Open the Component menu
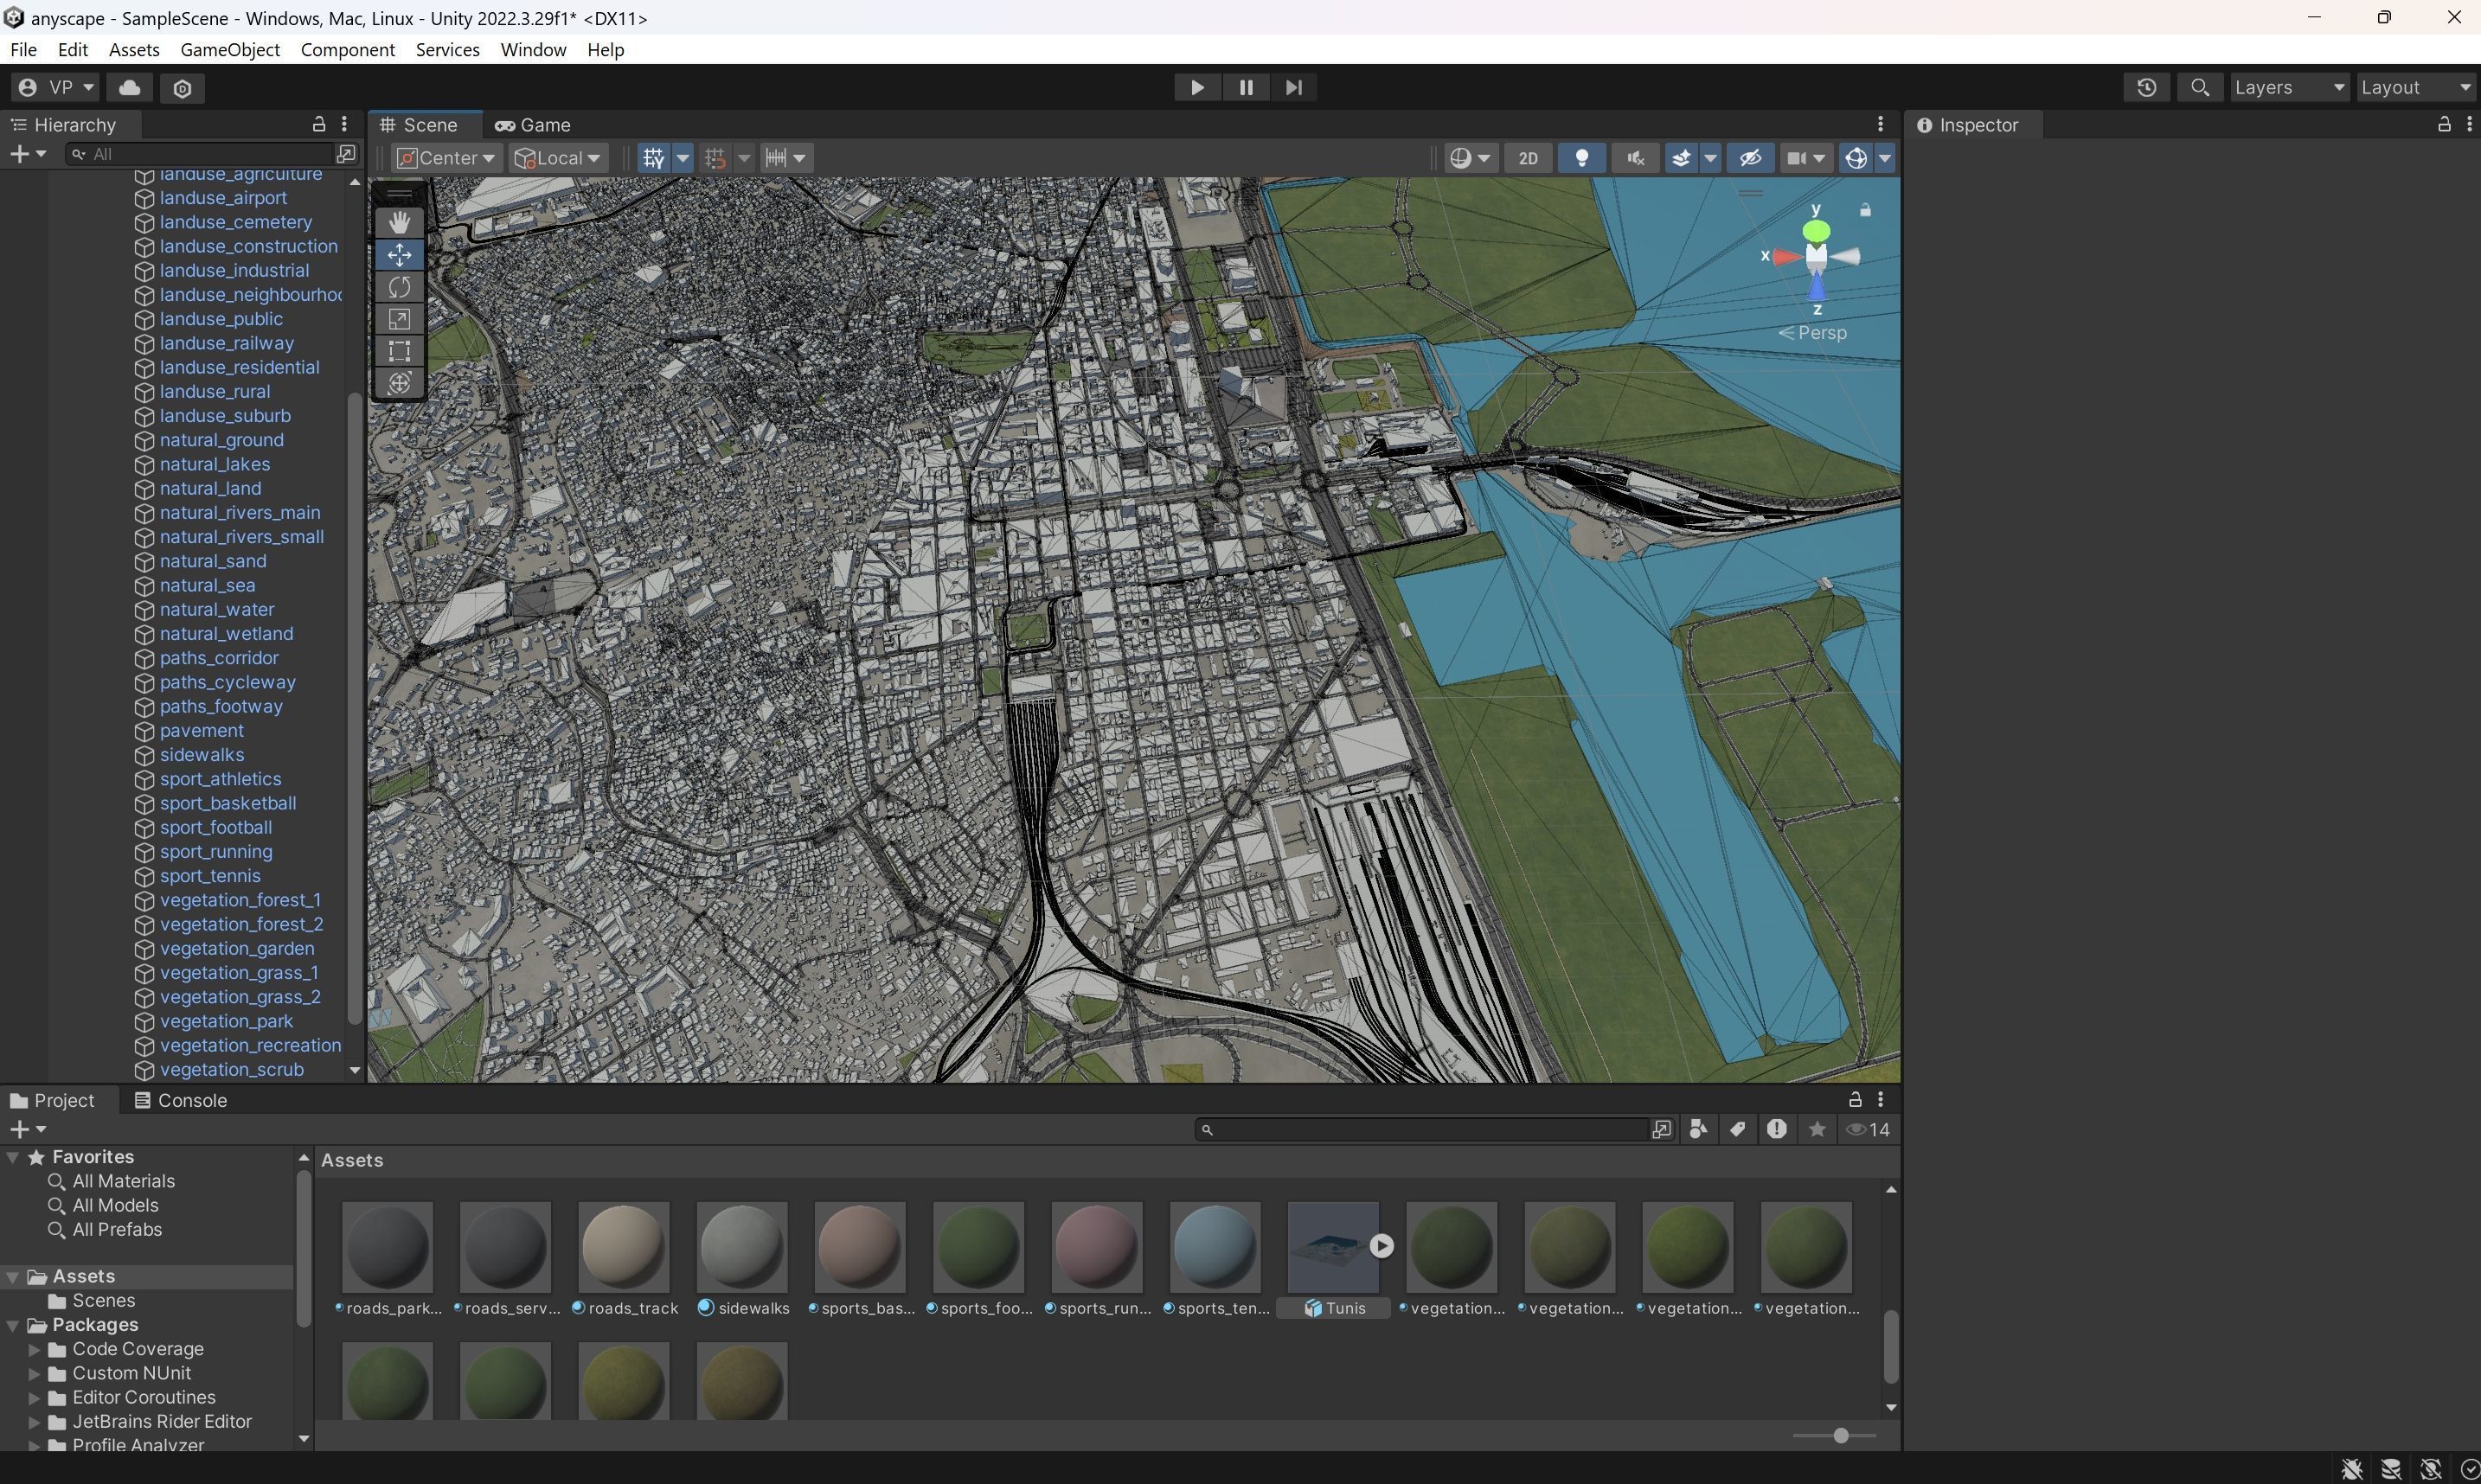Viewport: 2481px width, 1484px height. pyautogui.click(x=347, y=50)
